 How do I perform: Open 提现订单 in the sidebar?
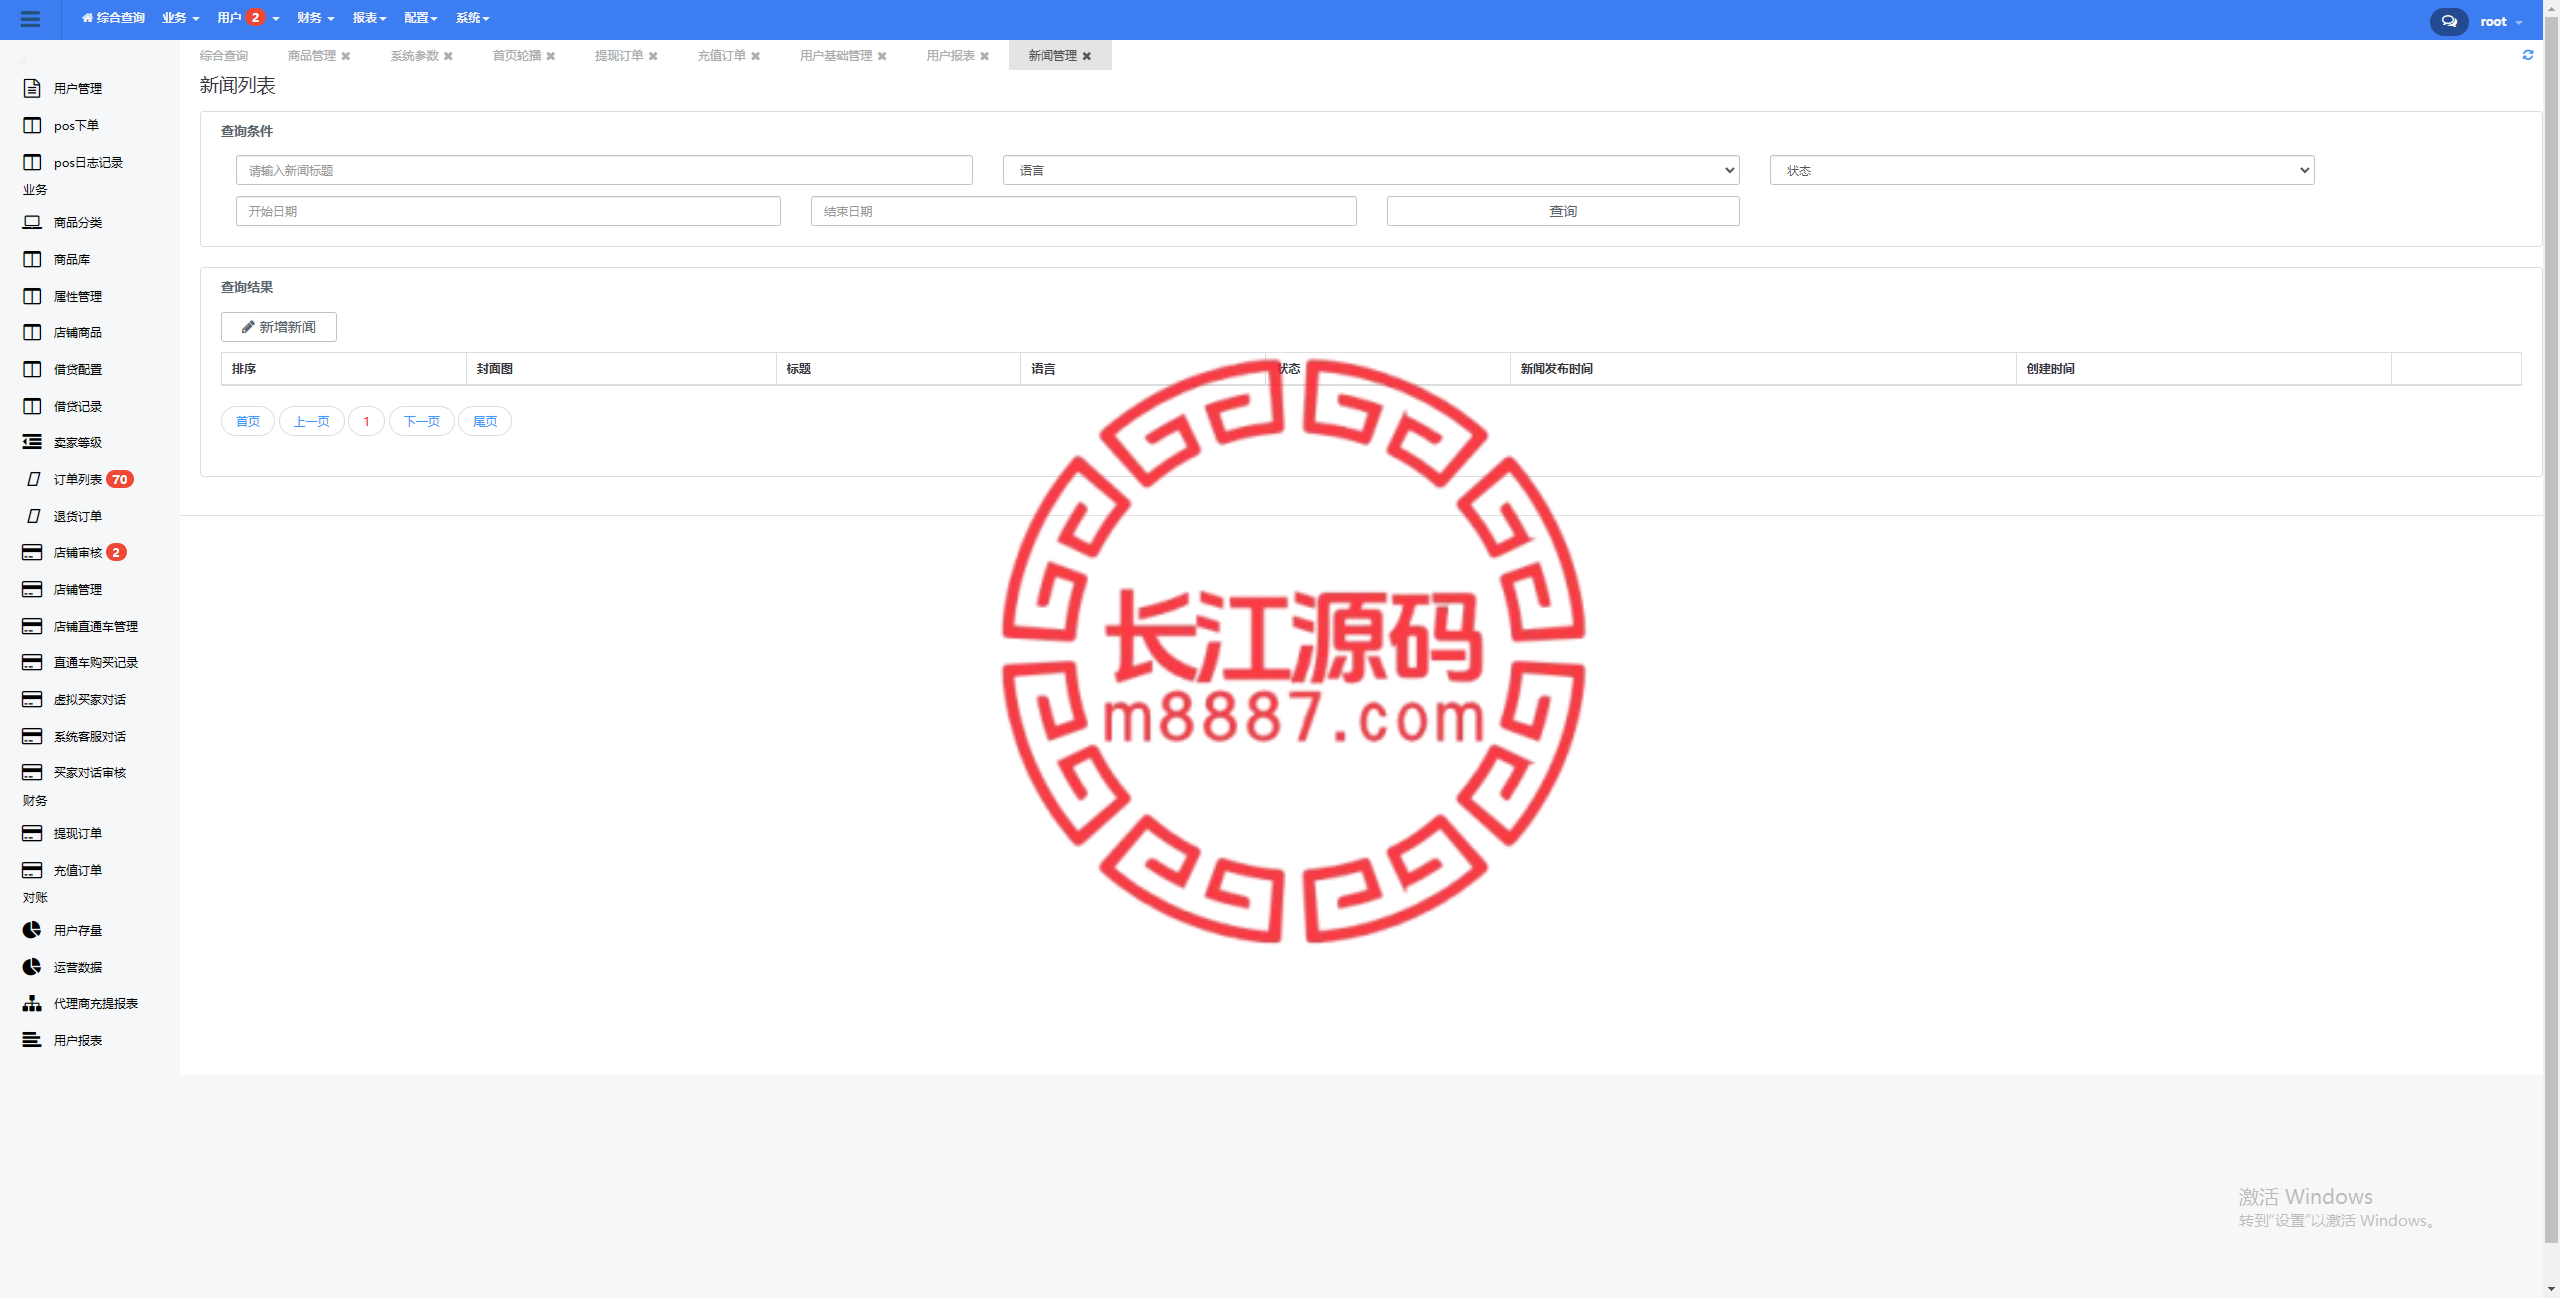pos(78,833)
